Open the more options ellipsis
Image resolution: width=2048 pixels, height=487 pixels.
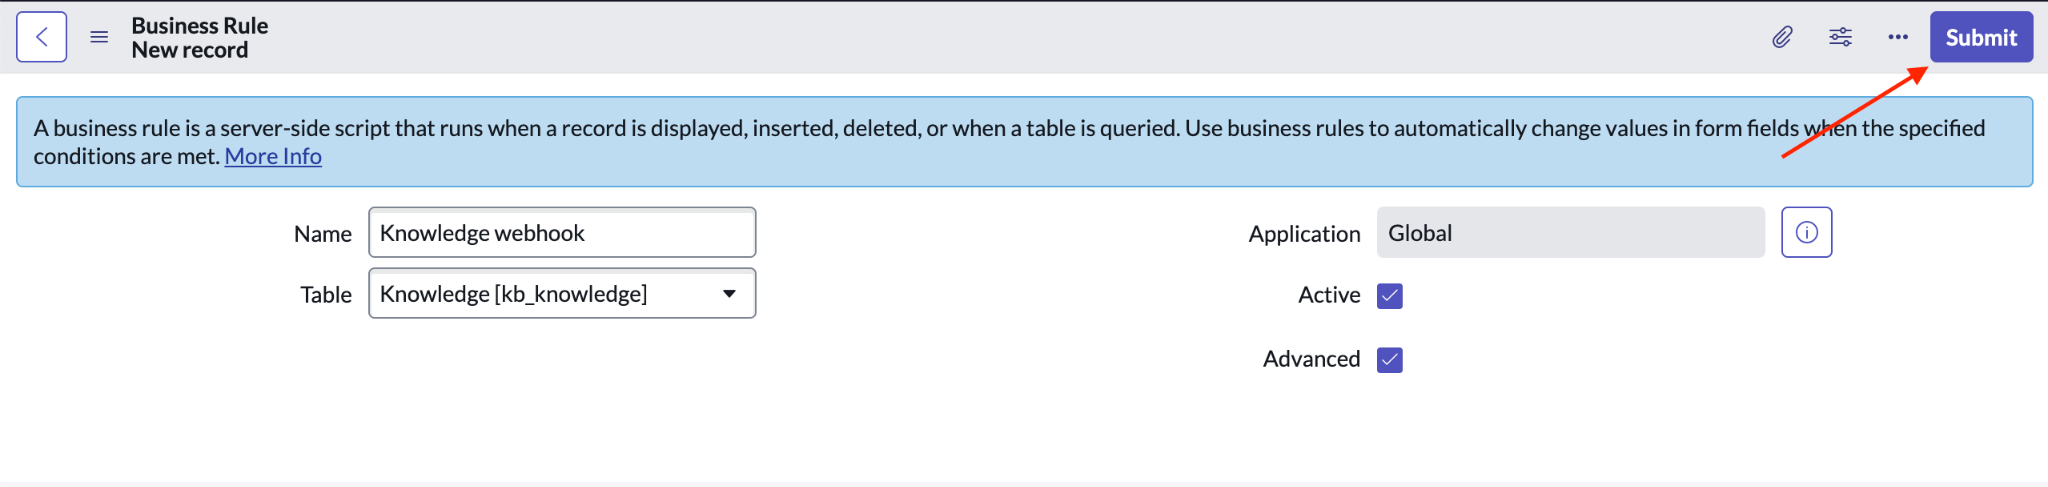coord(1897,37)
